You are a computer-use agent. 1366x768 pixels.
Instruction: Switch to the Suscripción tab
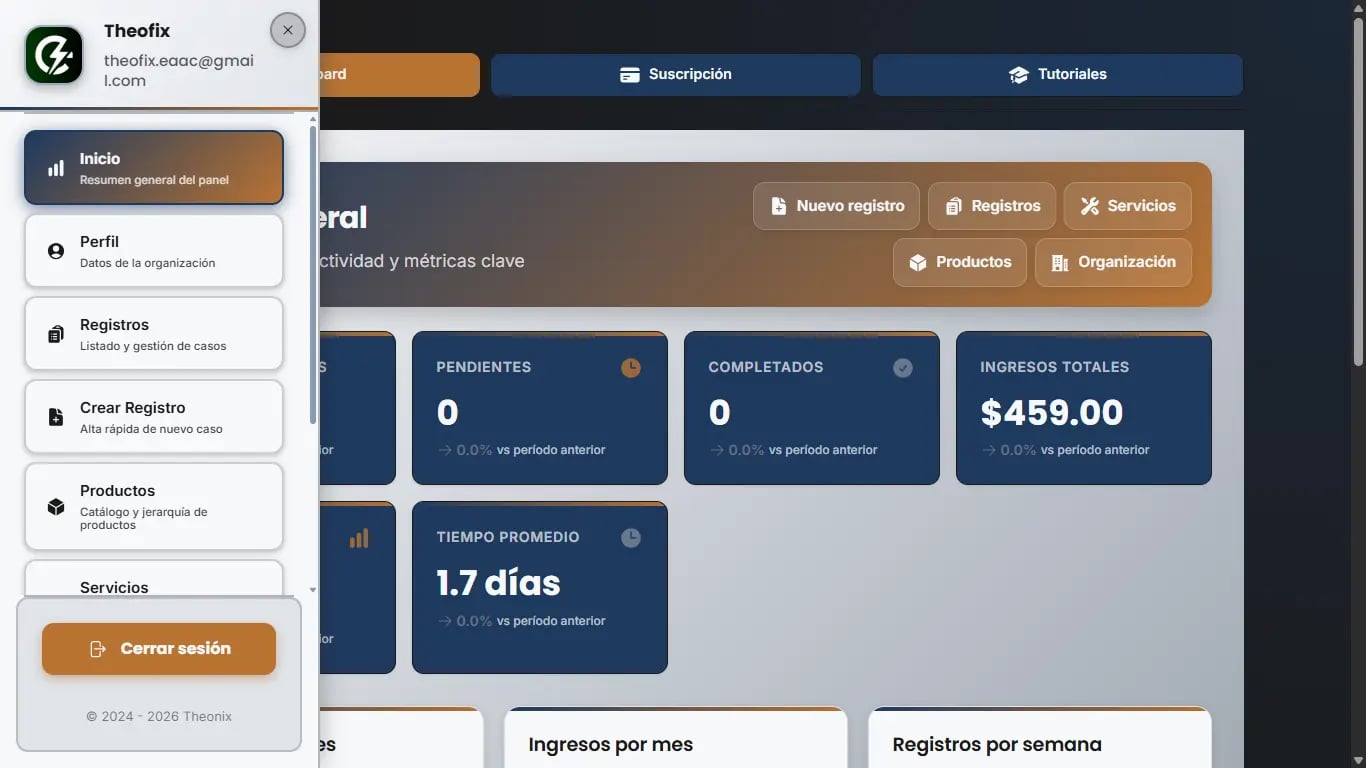pos(675,74)
